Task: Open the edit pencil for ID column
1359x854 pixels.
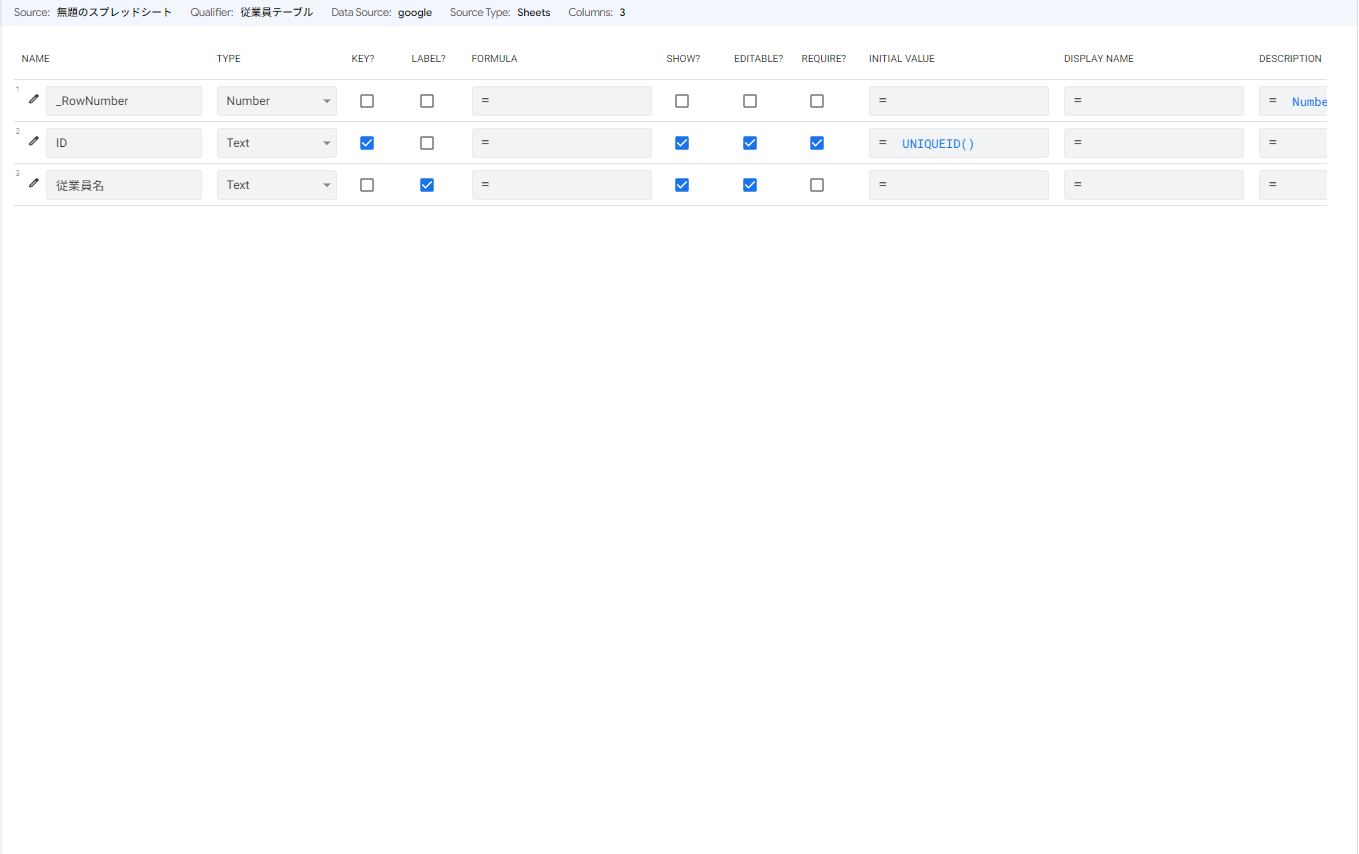Action: click(34, 141)
